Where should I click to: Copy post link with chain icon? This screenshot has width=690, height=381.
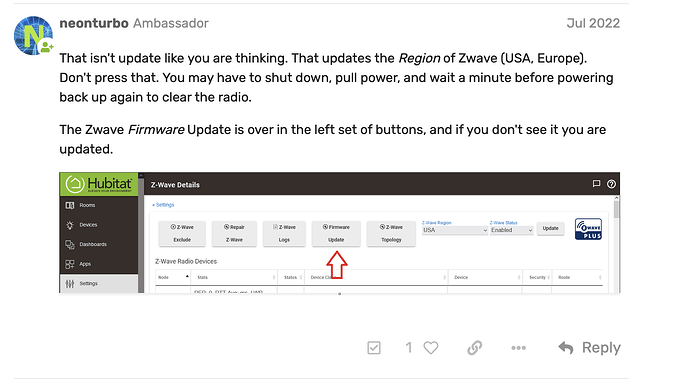click(474, 348)
